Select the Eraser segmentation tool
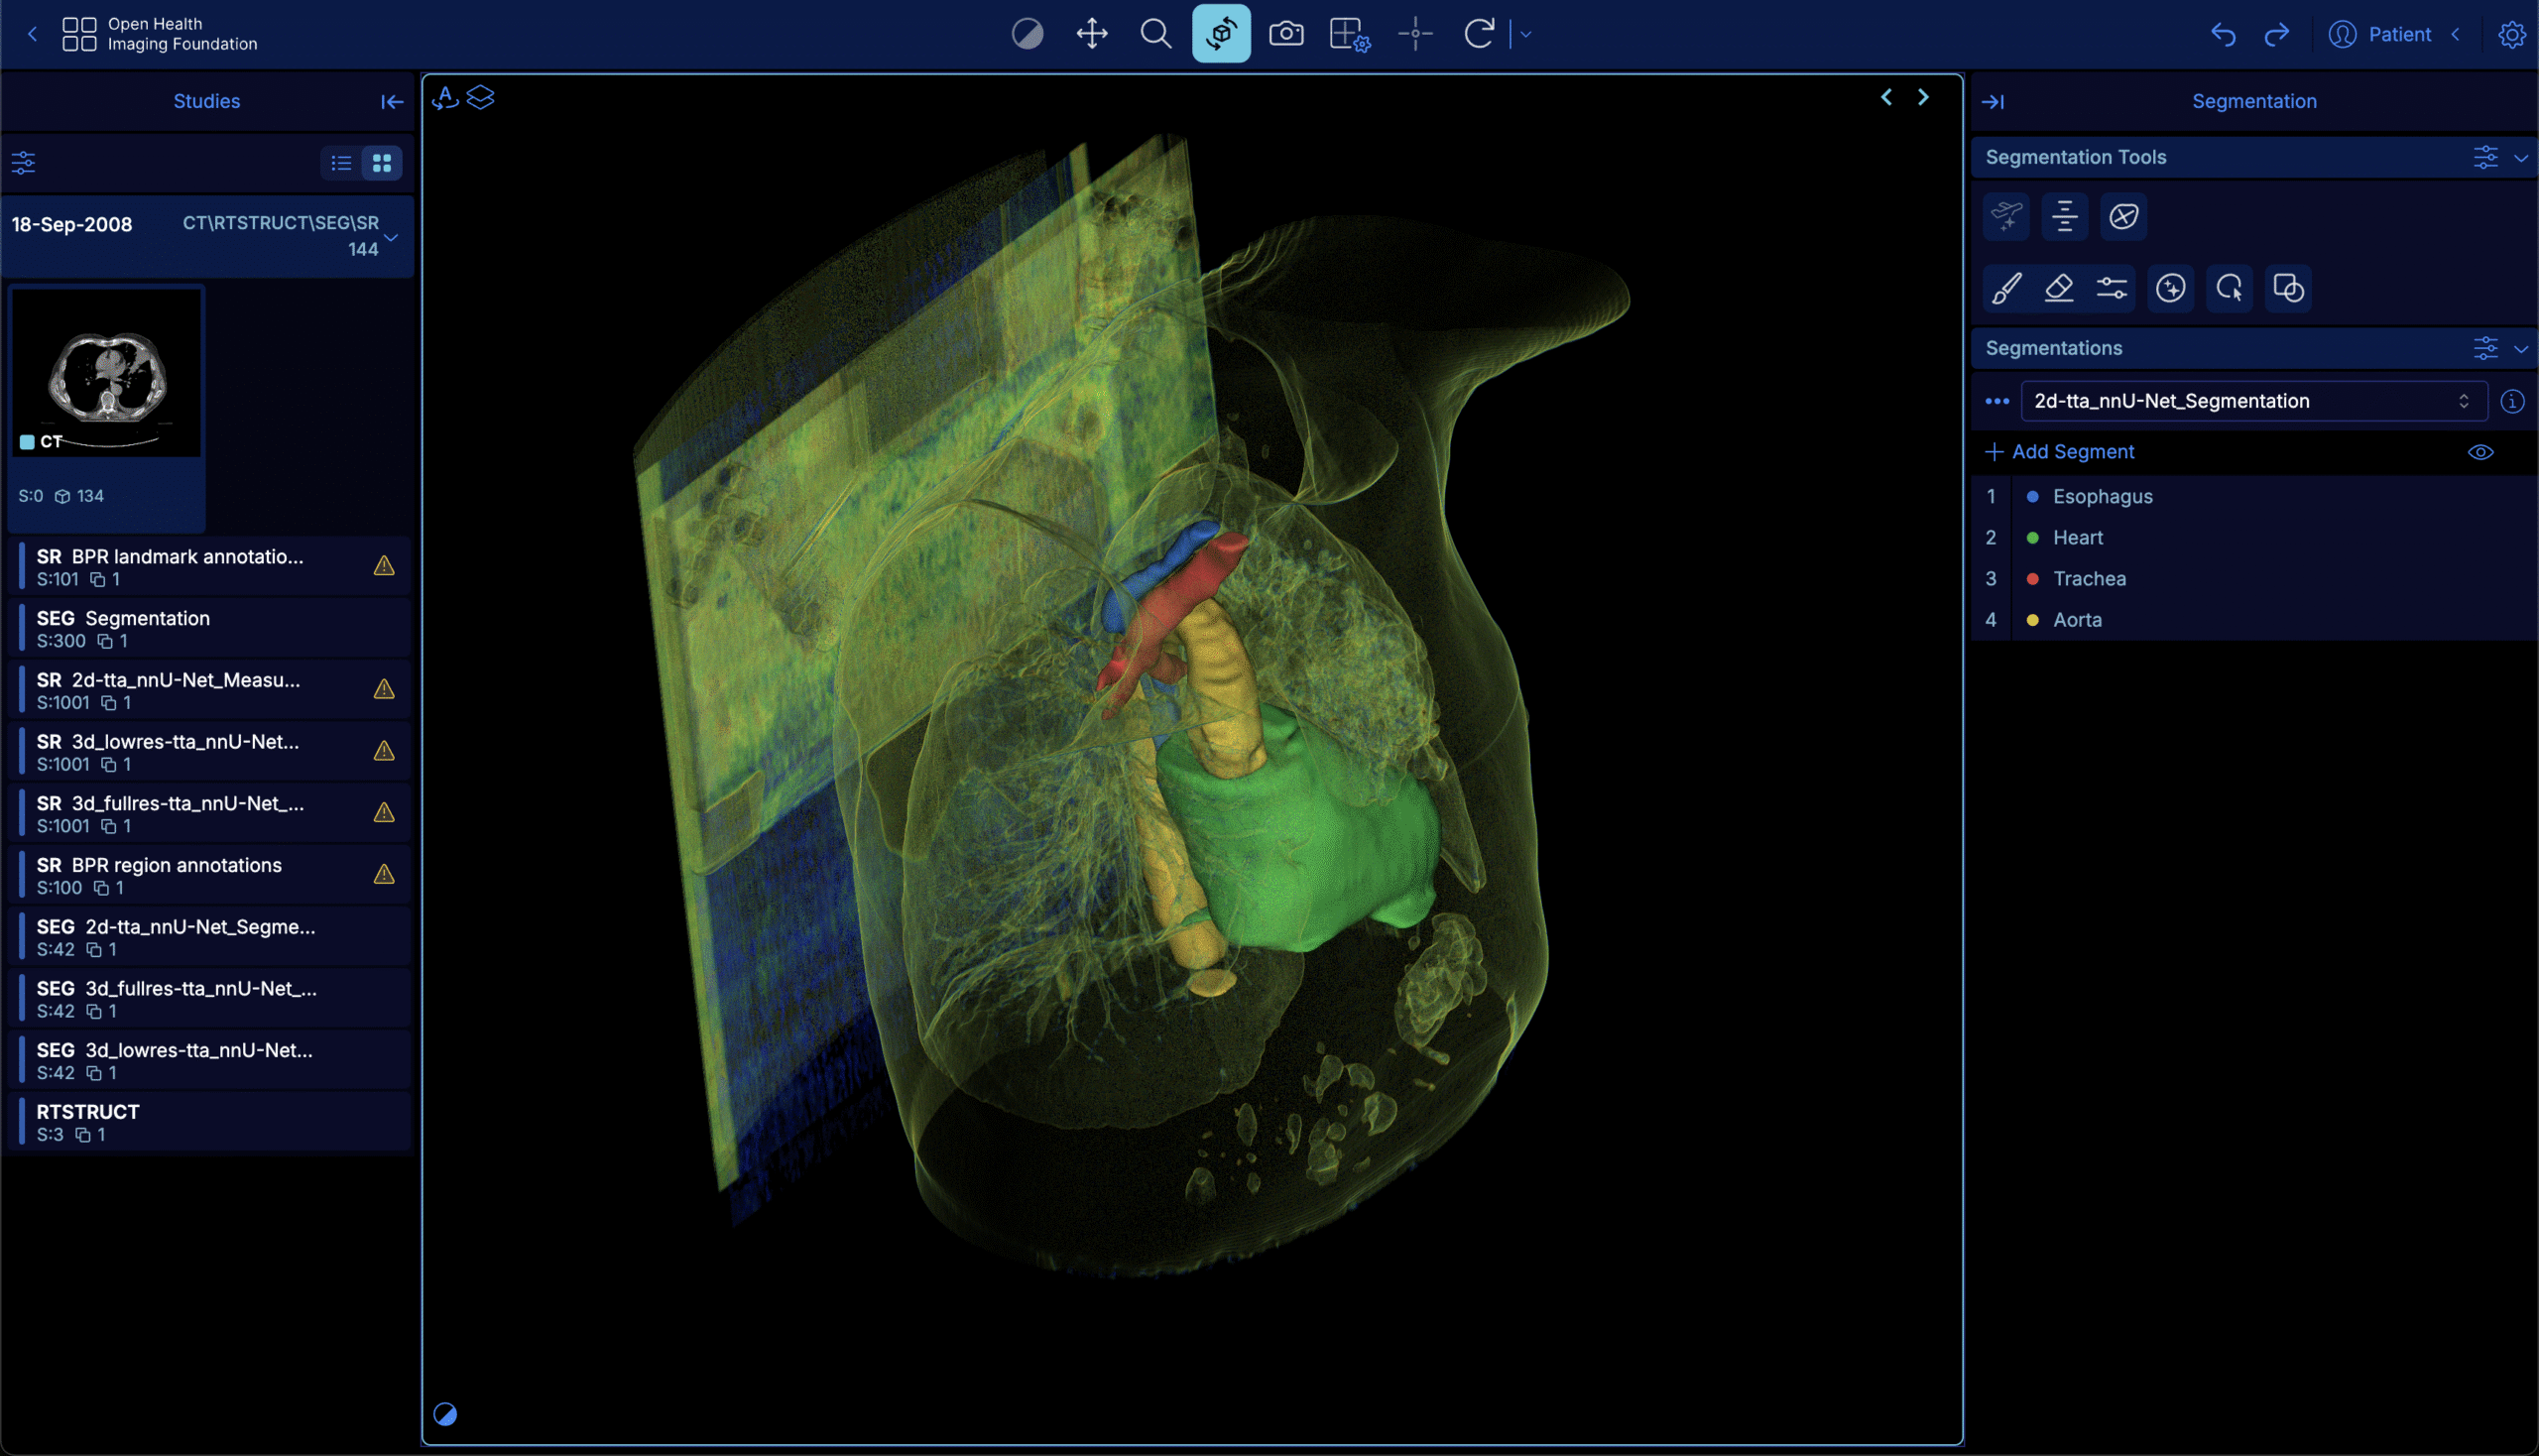 tap(2059, 289)
